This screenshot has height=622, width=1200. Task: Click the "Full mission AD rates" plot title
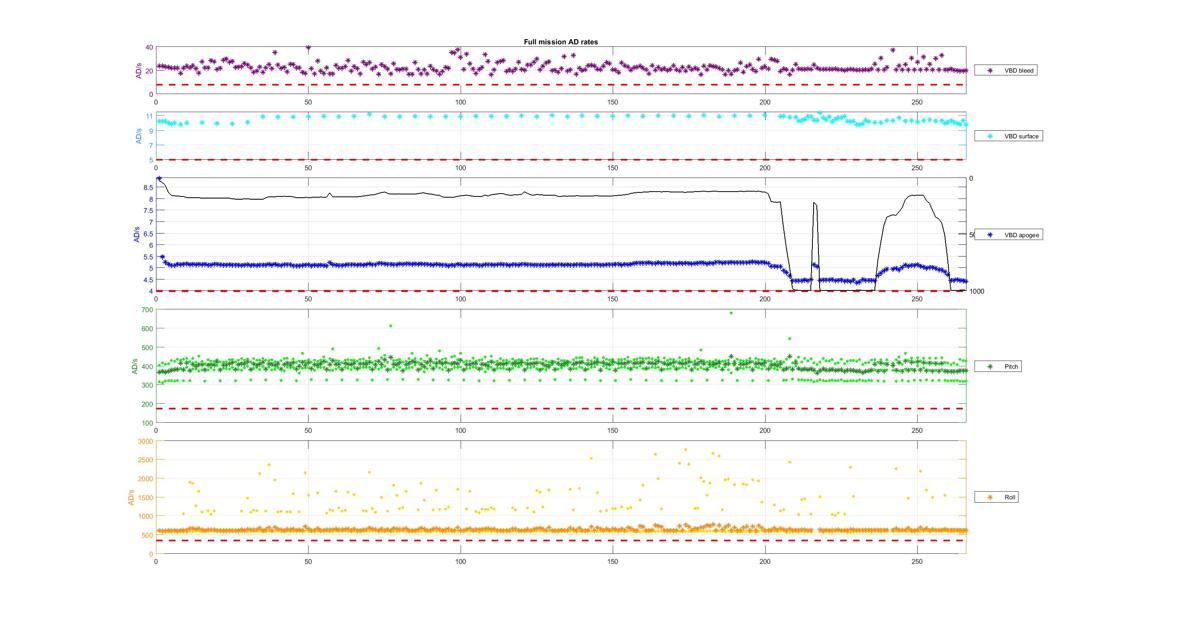tap(561, 42)
